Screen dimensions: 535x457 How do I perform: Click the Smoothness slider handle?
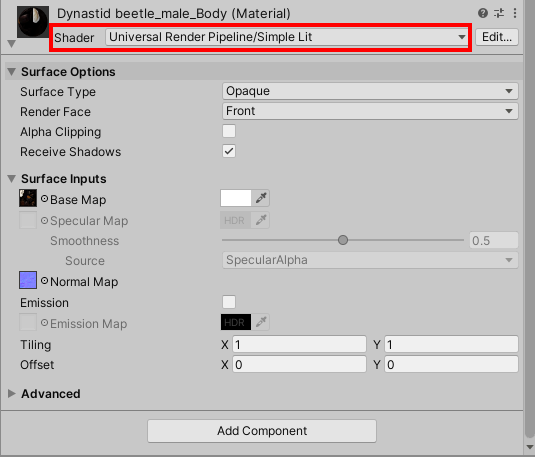tap(343, 240)
